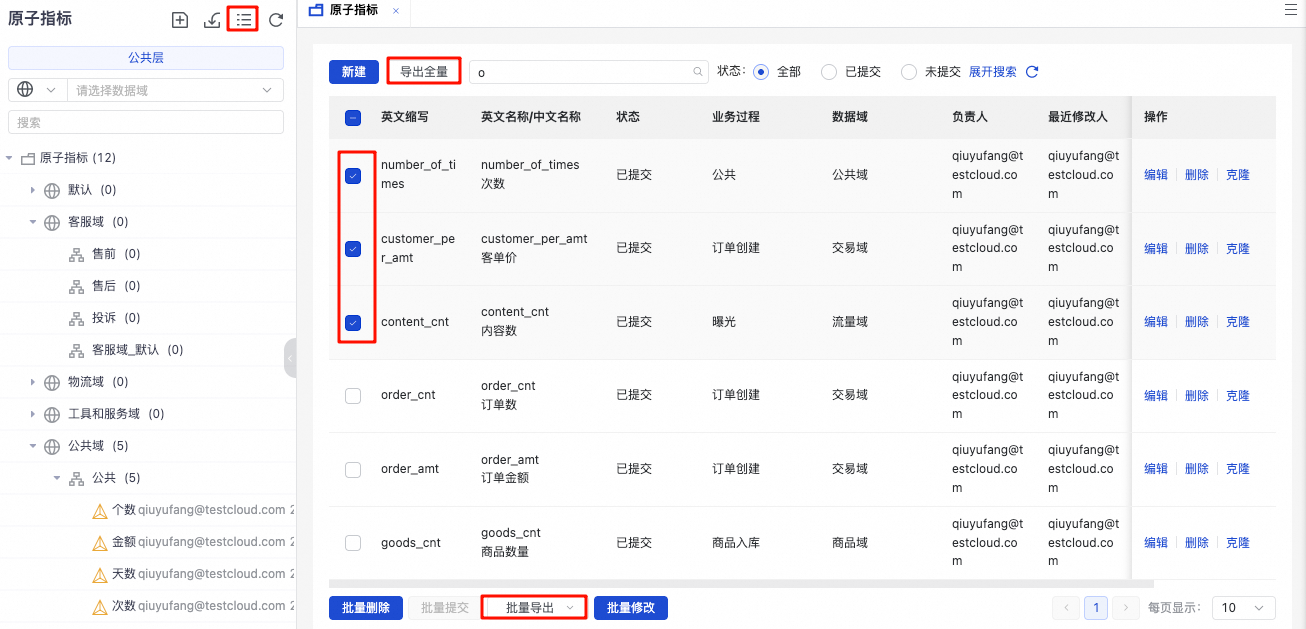Click the warning icon next to 个数
1306x629 pixels.
[100, 510]
